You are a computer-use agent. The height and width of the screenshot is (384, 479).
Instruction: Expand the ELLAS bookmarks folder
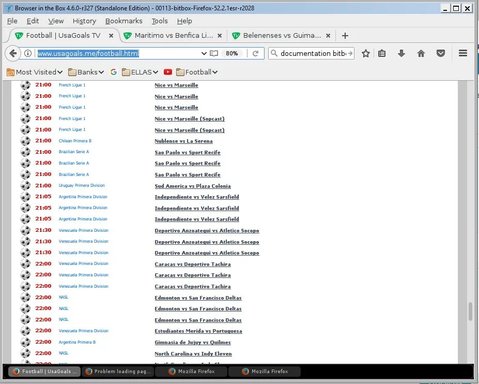point(140,72)
